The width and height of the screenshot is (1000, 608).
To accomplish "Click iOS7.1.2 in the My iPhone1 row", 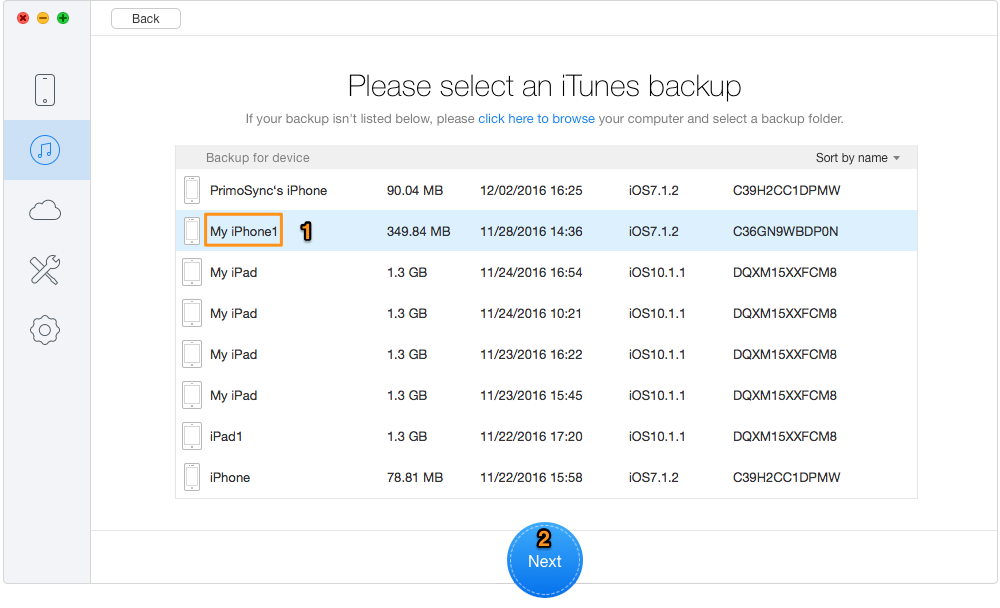I will pos(654,231).
